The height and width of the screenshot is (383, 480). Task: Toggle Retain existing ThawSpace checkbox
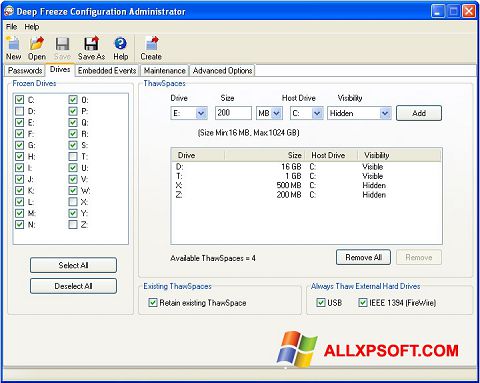pos(153,302)
